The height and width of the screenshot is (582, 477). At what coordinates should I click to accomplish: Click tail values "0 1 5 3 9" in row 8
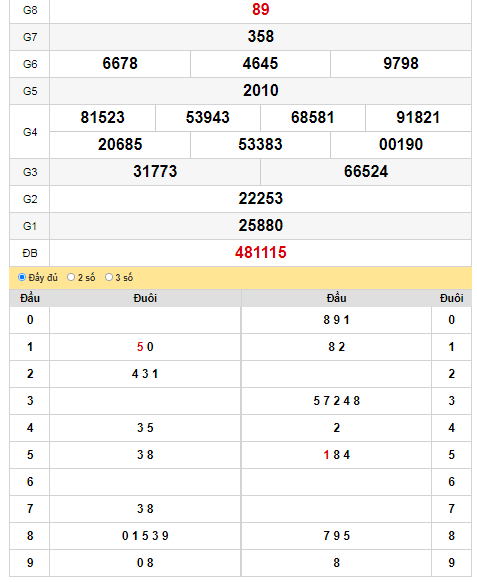(145, 536)
